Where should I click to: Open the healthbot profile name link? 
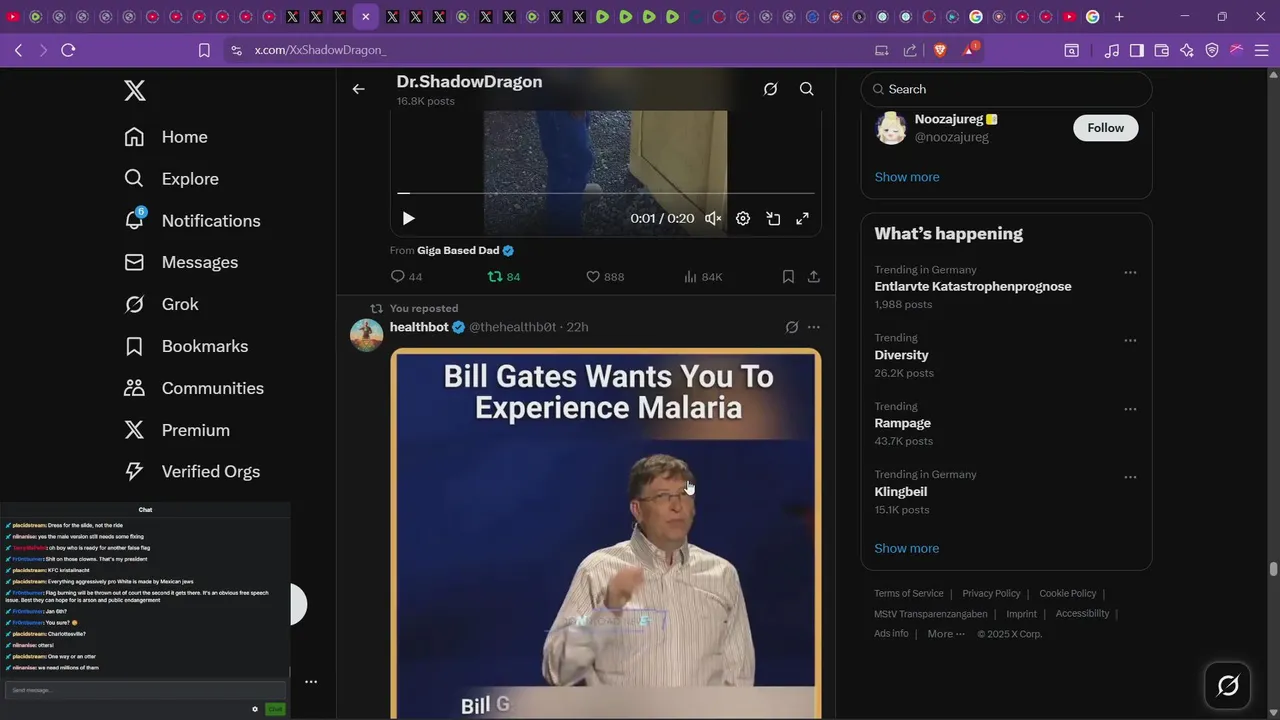pyautogui.click(x=419, y=327)
